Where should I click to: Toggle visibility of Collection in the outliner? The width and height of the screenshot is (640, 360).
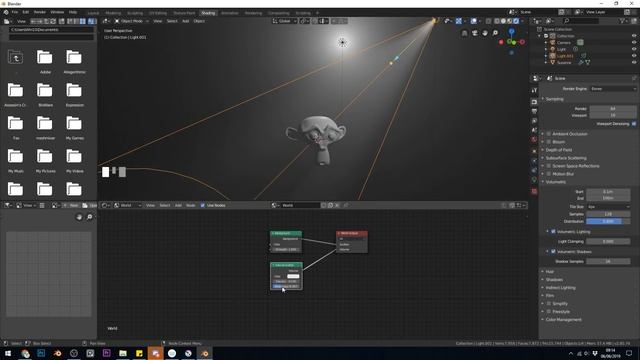[634, 36]
